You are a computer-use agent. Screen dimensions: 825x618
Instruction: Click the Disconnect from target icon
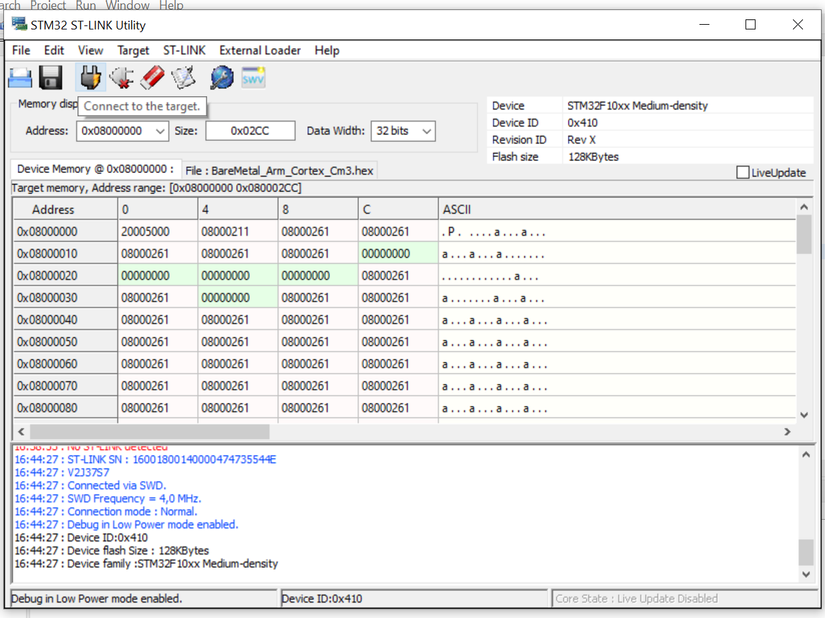122,78
